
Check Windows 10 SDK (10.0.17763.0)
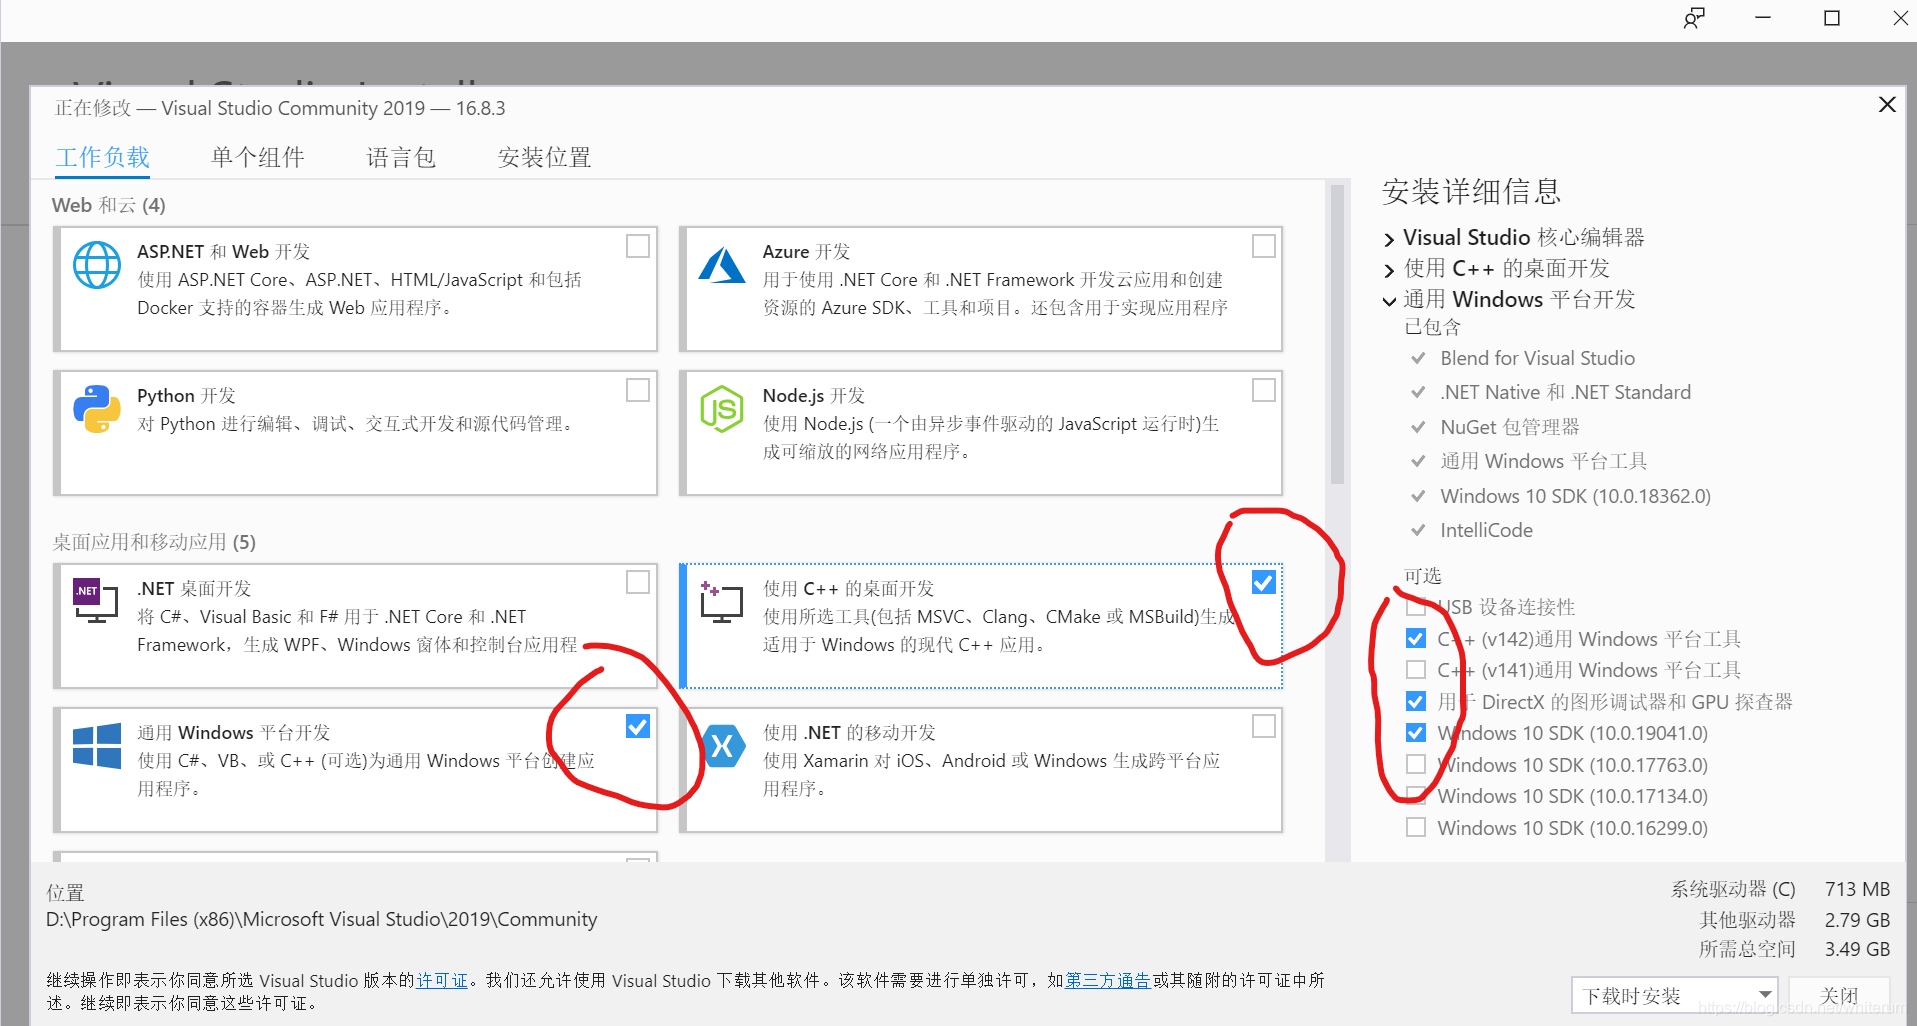pyautogui.click(x=1416, y=764)
